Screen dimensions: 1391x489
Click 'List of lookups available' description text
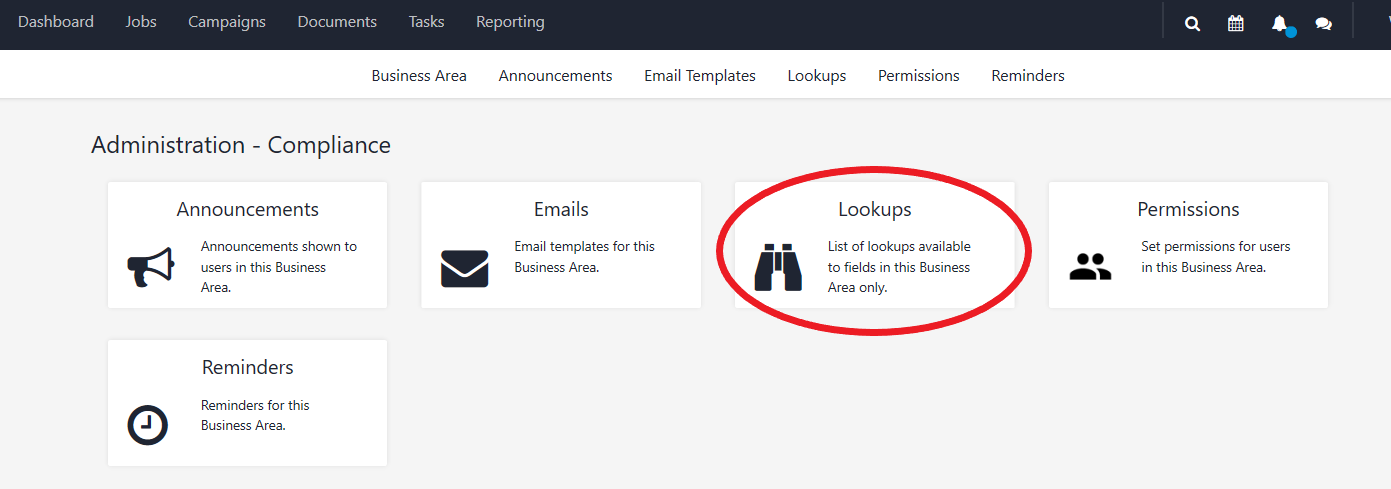tap(899, 267)
